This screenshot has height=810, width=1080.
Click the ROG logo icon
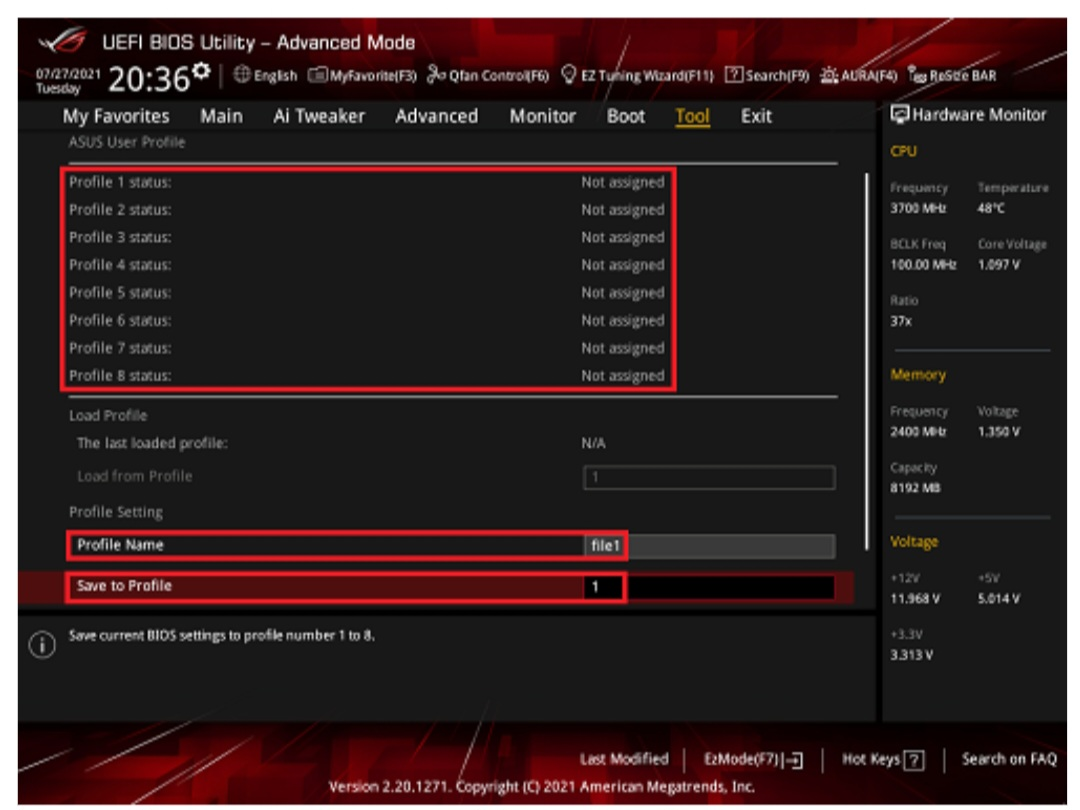pos(63,41)
